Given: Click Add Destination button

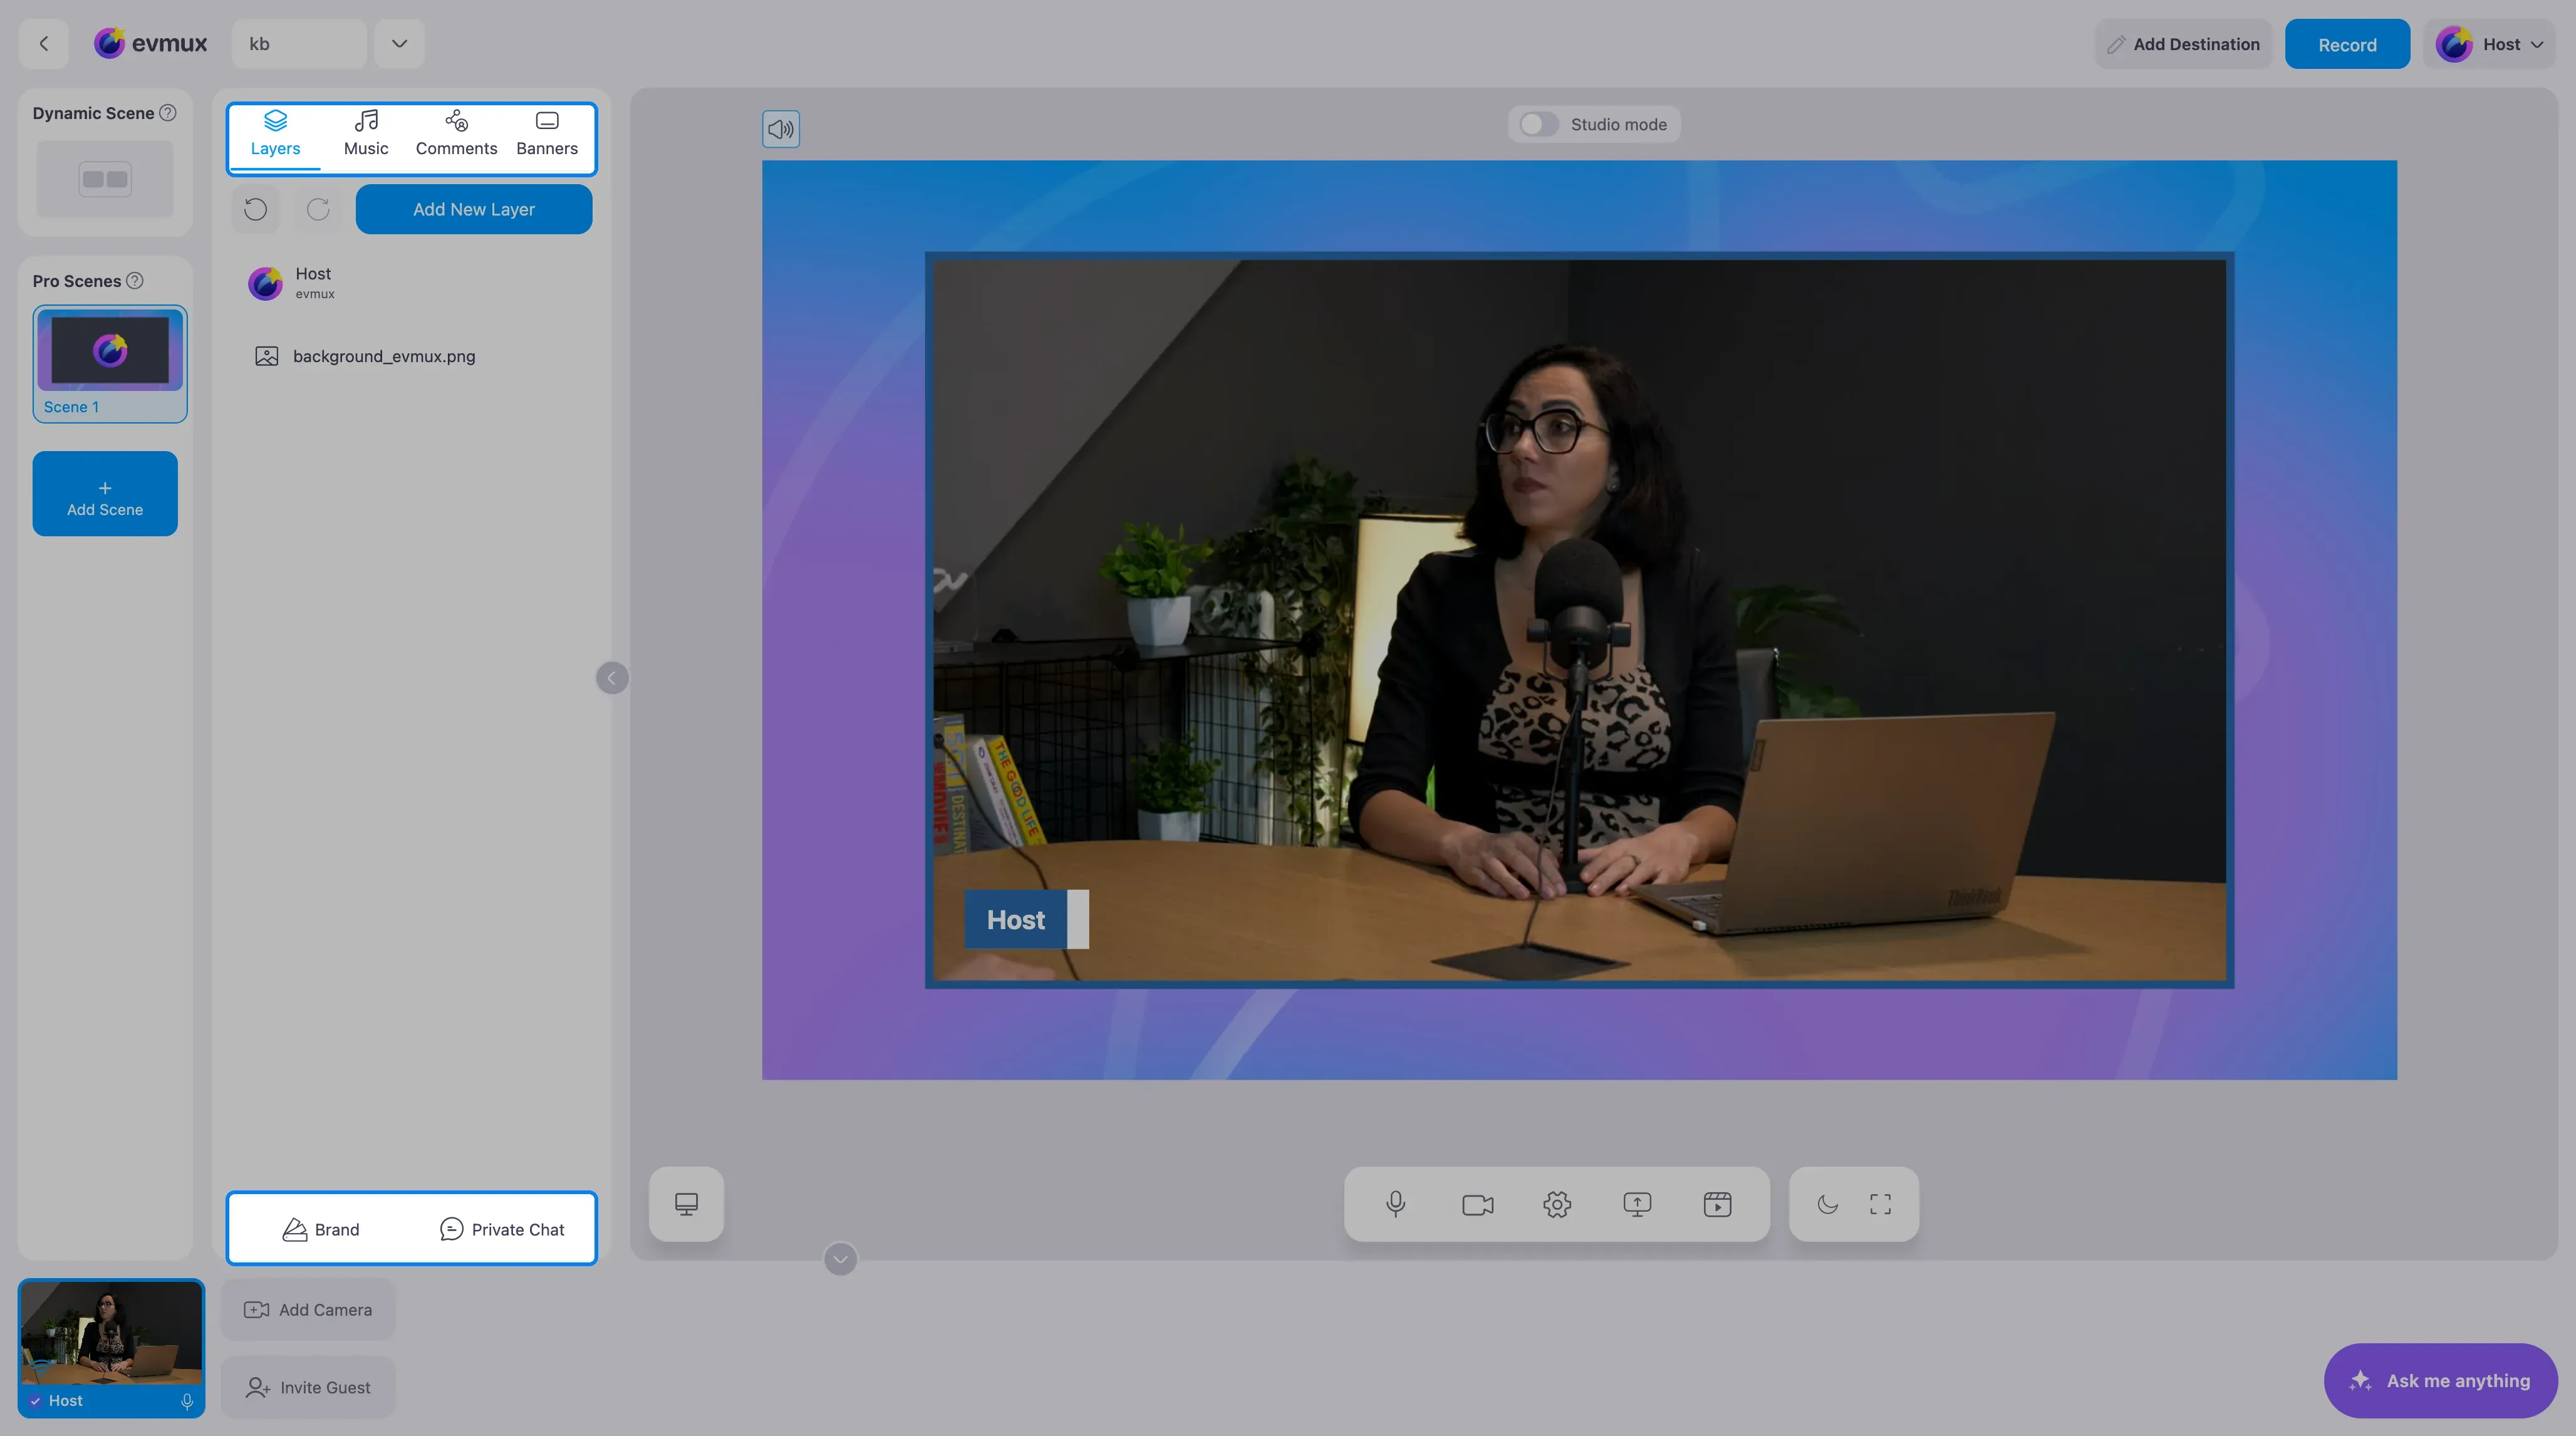Looking at the screenshot, I should (2183, 44).
